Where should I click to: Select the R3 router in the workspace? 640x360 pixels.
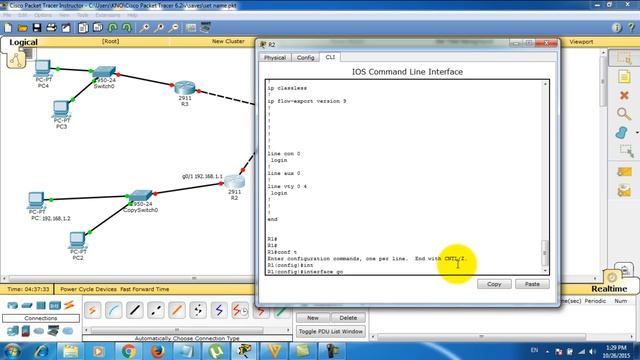pos(185,89)
